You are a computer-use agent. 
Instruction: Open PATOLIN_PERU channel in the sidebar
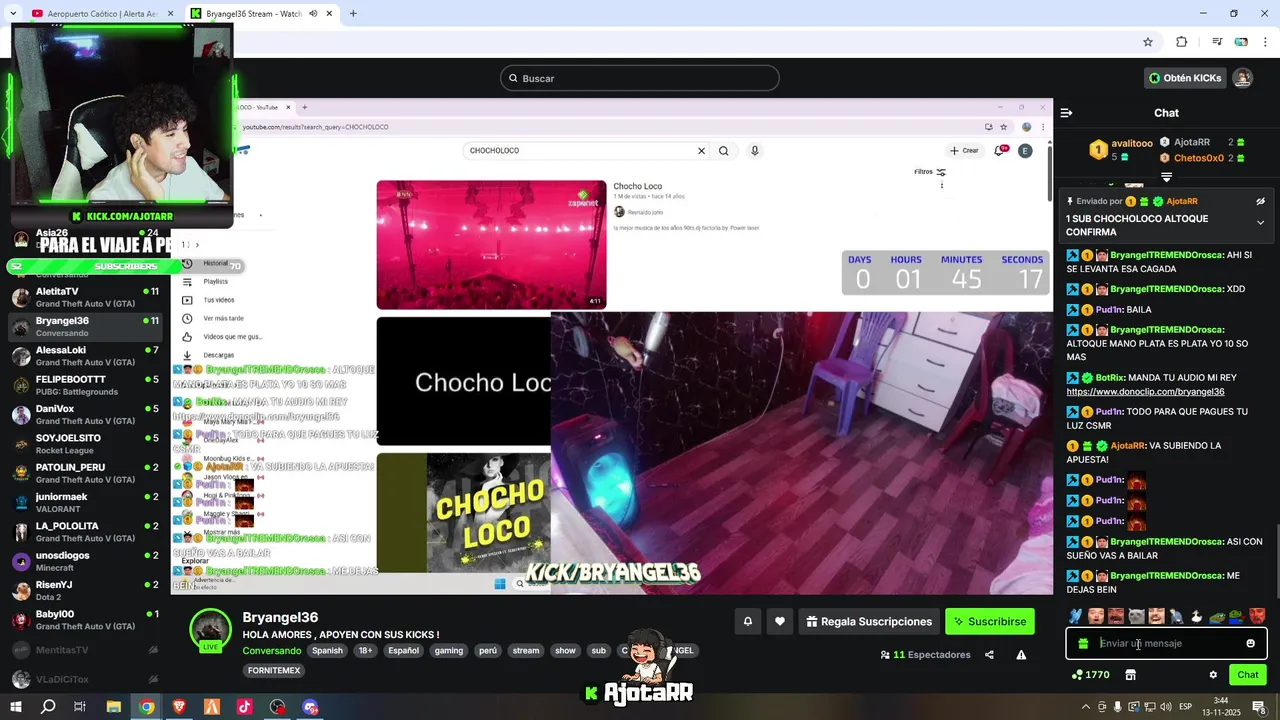tap(85, 473)
